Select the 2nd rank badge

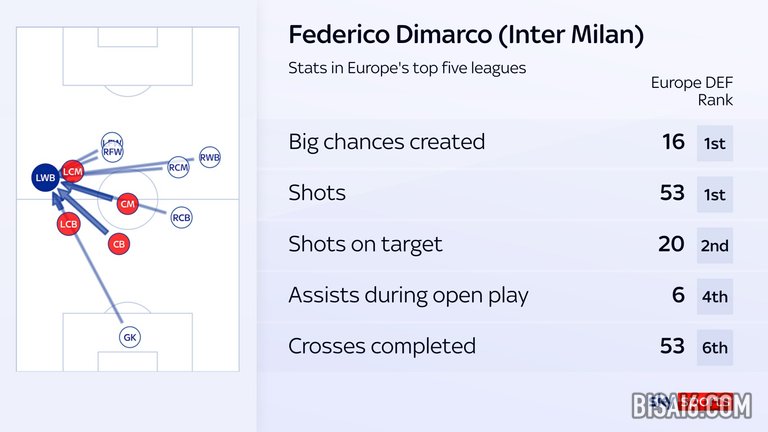coord(715,245)
